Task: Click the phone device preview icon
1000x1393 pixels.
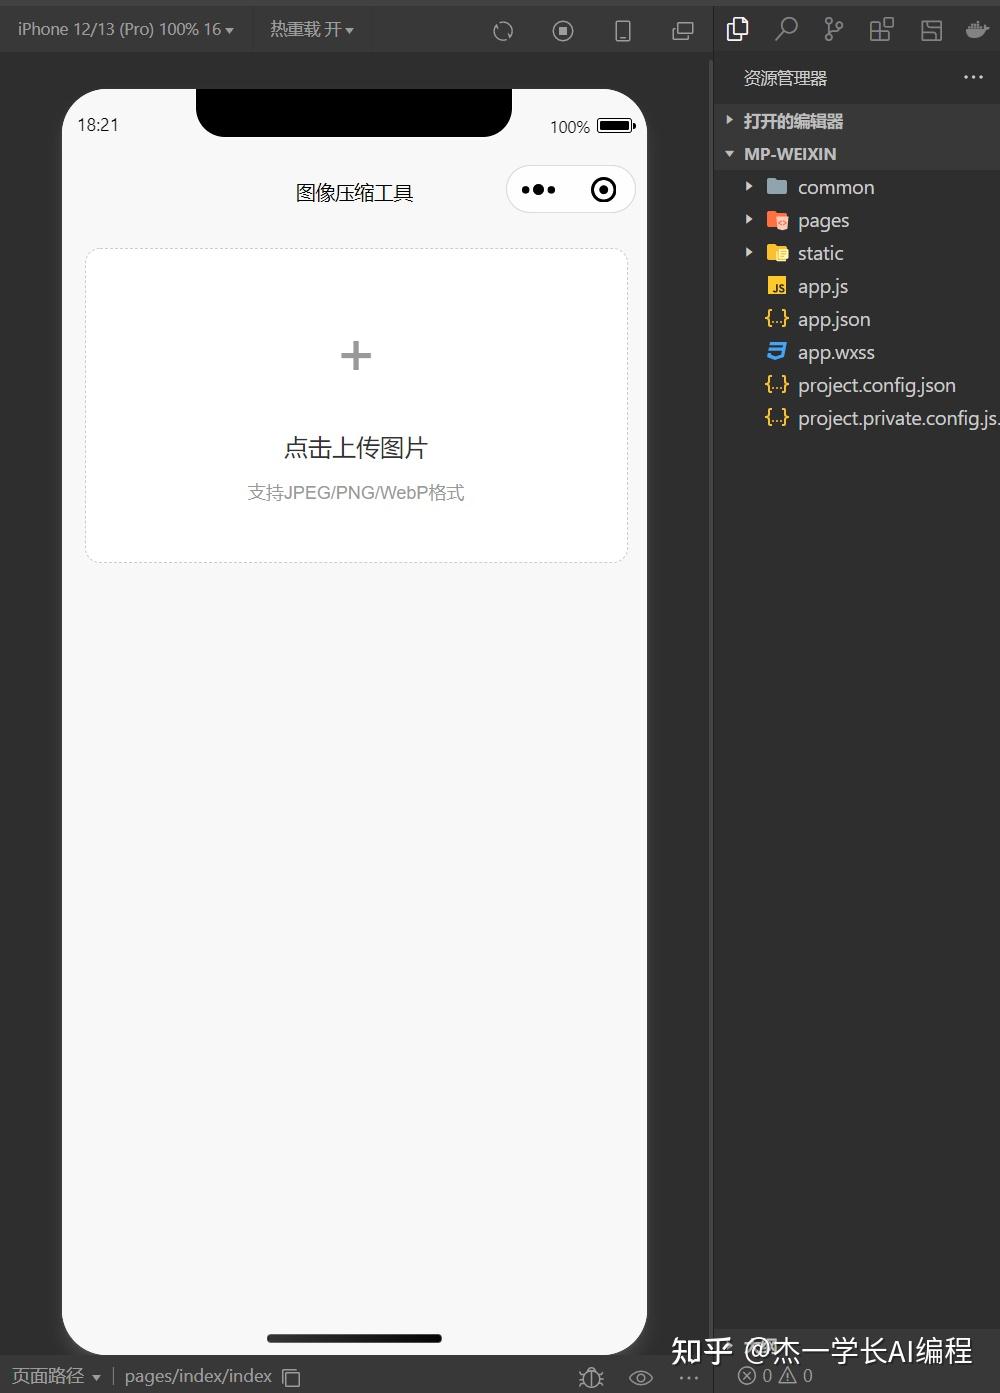Action: [x=623, y=31]
